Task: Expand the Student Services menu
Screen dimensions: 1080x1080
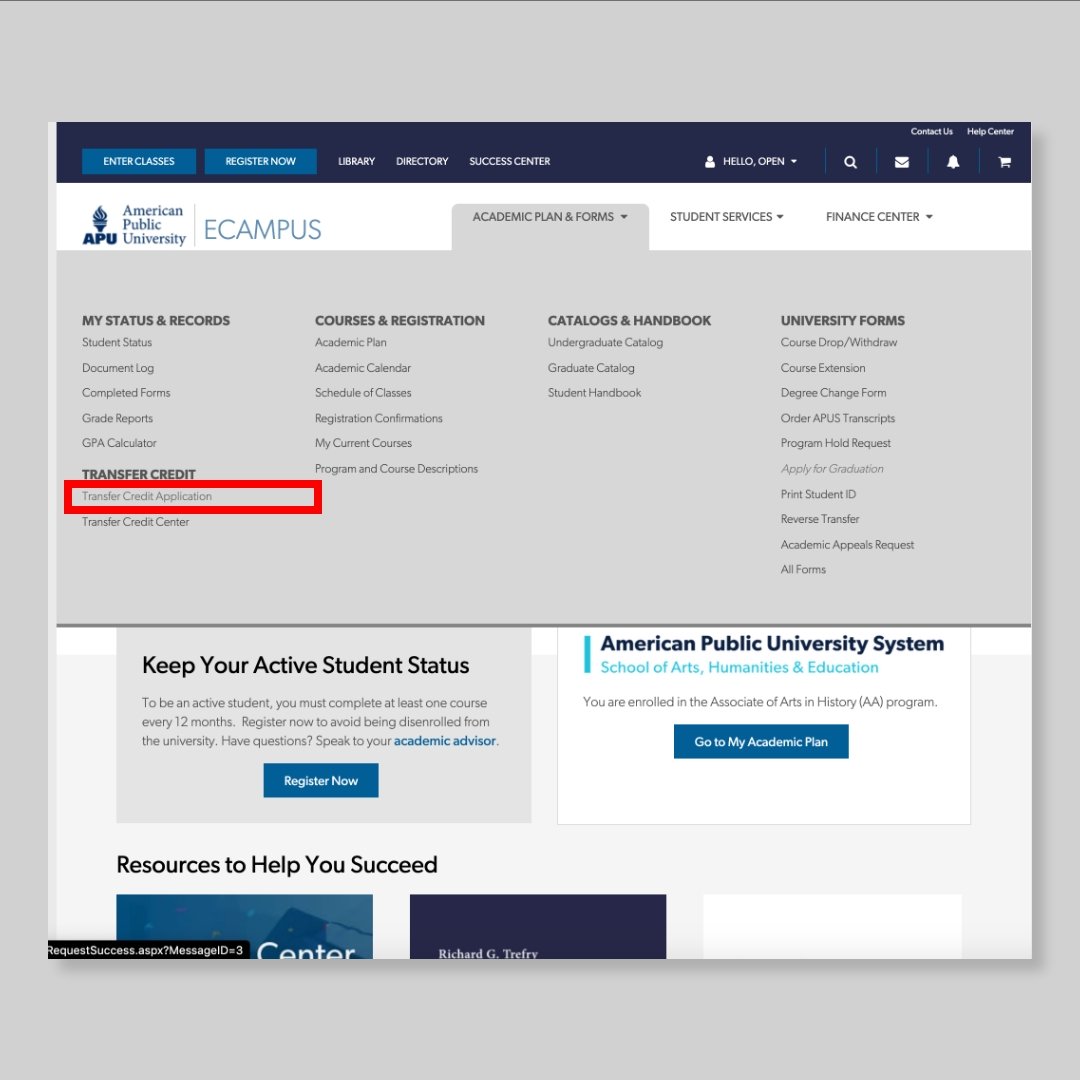Action: [726, 217]
